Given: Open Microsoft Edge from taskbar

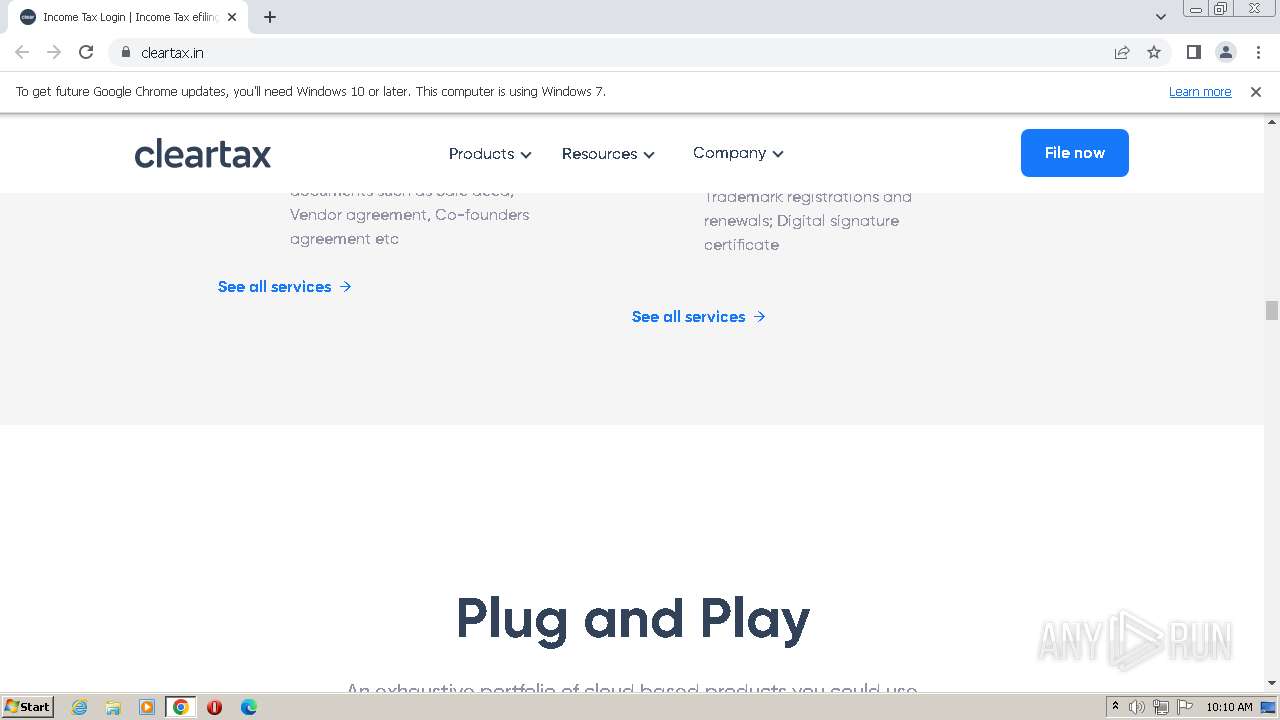Looking at the screenshot, I should point(248,707).
